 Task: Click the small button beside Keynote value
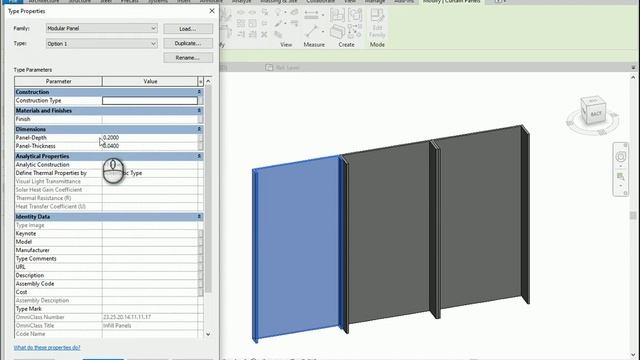pyautogui.click(x=200, y=233)
